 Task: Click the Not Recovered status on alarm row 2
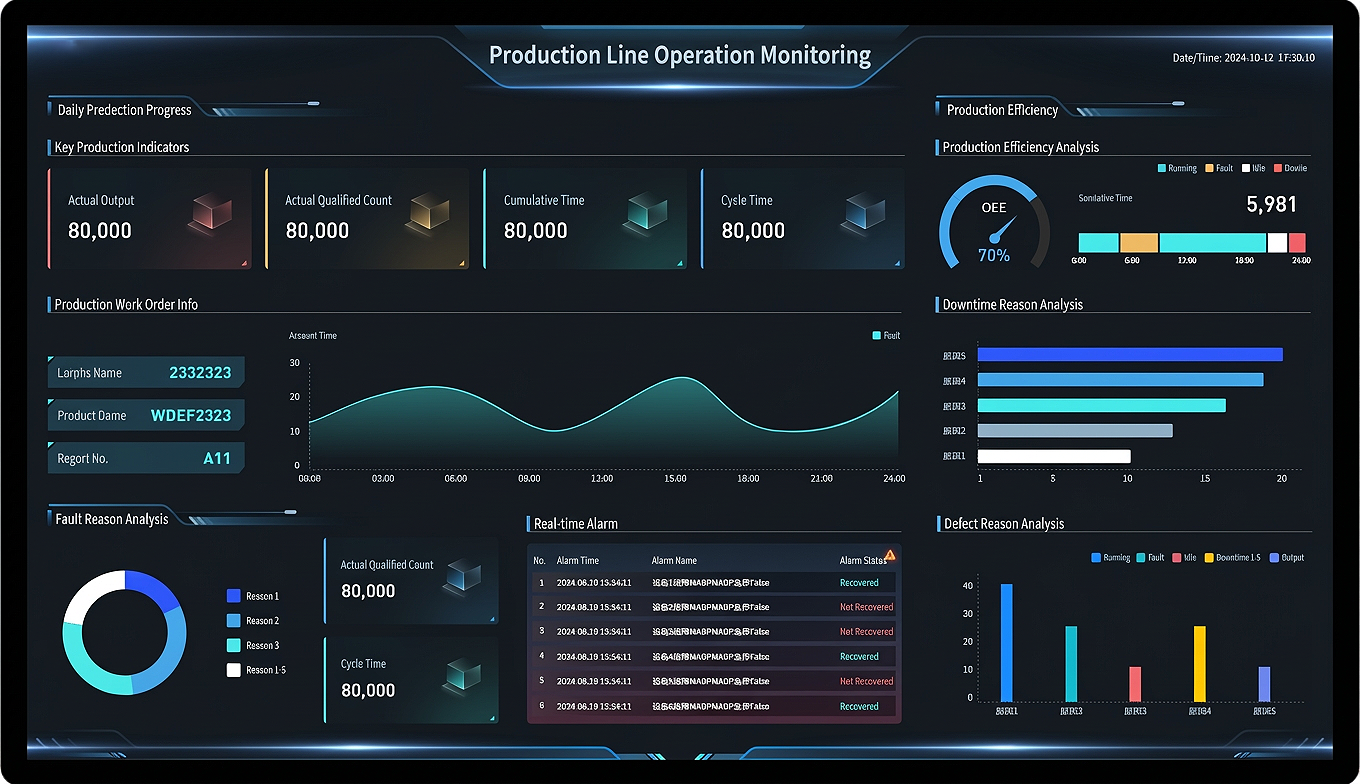pyautogui.click(x=865, y=607)
